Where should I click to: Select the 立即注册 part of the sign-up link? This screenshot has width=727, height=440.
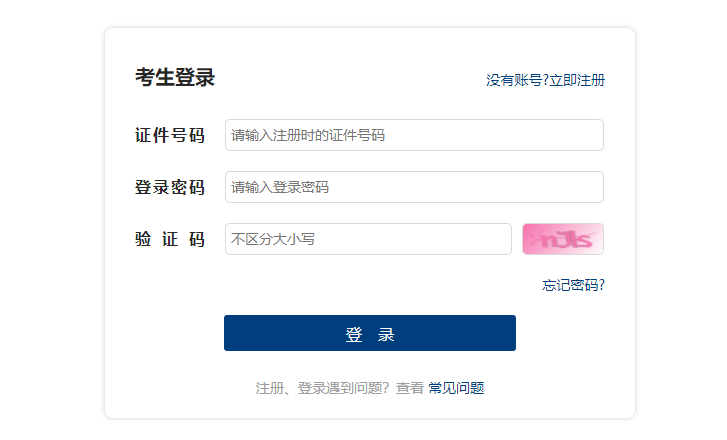pyautogui.click(x=577, y=80)
